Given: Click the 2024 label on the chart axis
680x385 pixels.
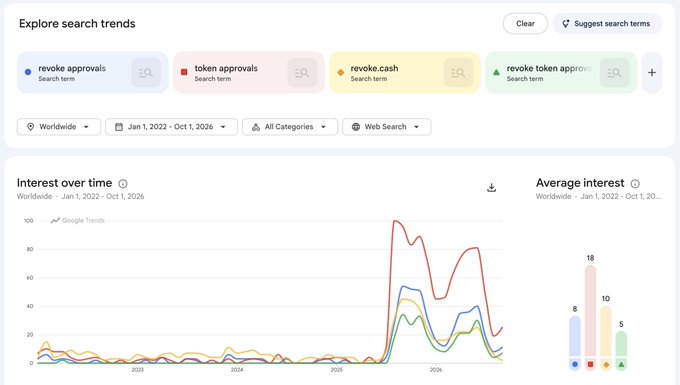Looking at the screenshot, I should [237, 370].
